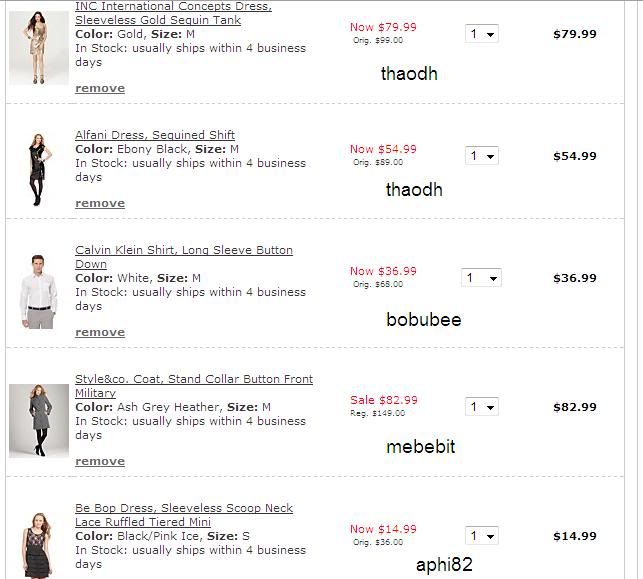Open quantity dropdown for INC gold dress

click(482, 34)
